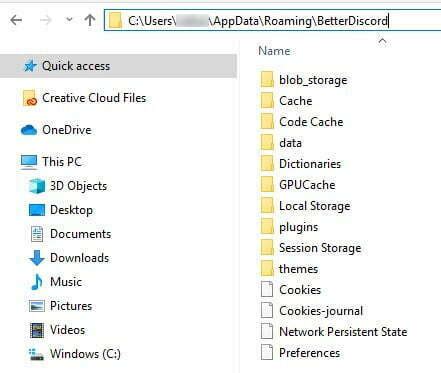Click the Documents page icon
This screenshot has height=373, width=441.
click(x=37, y=234)
